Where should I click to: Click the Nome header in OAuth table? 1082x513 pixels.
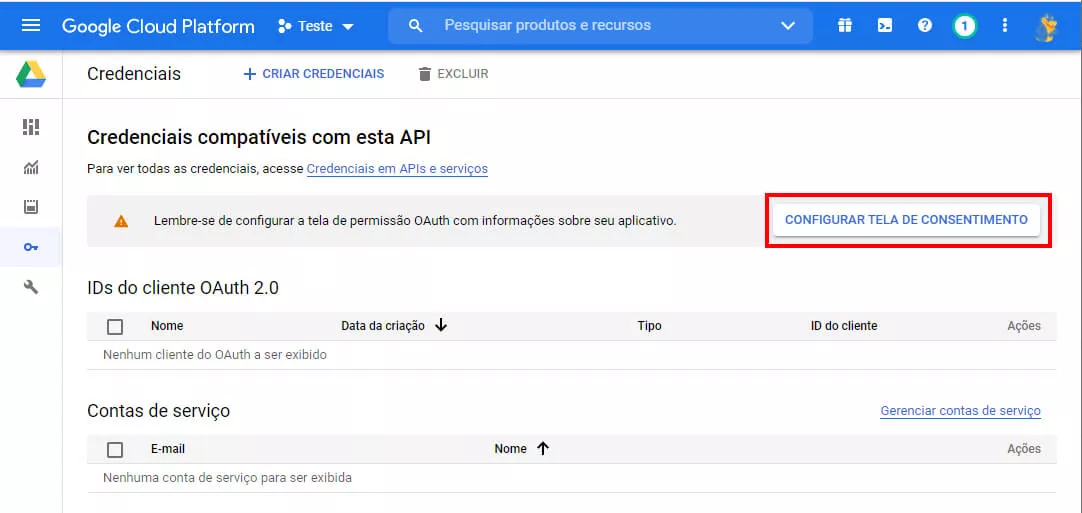coord(167,326)
